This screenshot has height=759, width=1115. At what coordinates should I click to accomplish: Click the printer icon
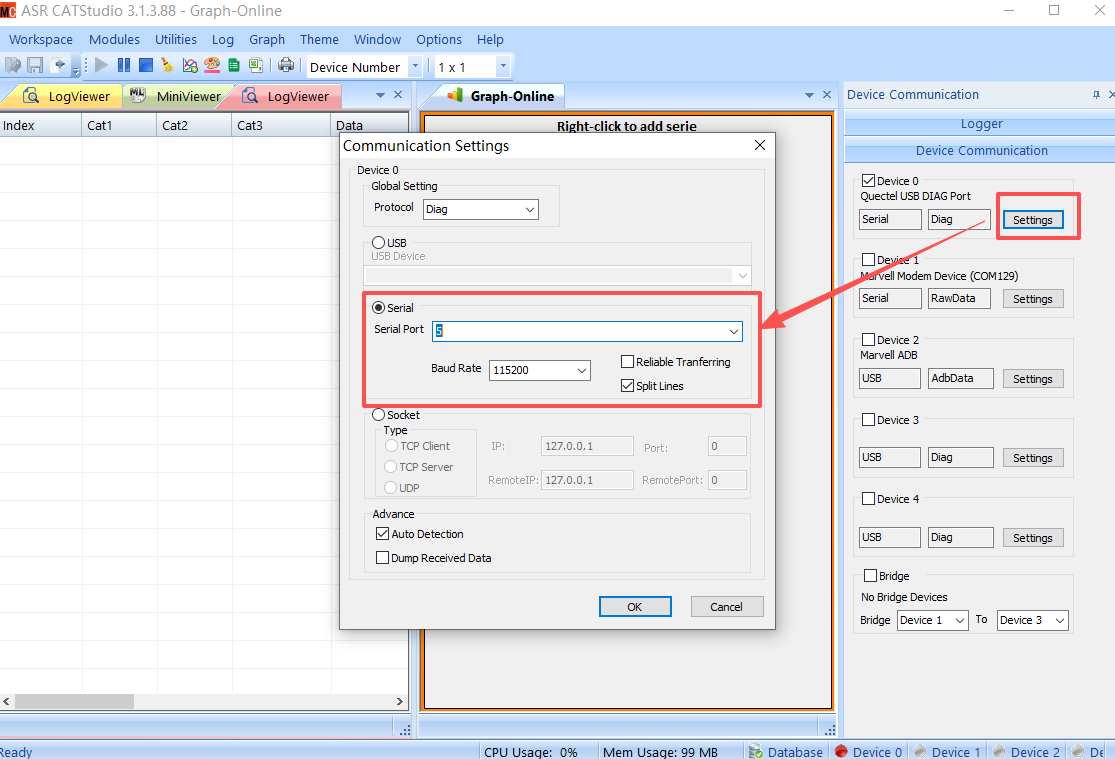pos(286,65)
